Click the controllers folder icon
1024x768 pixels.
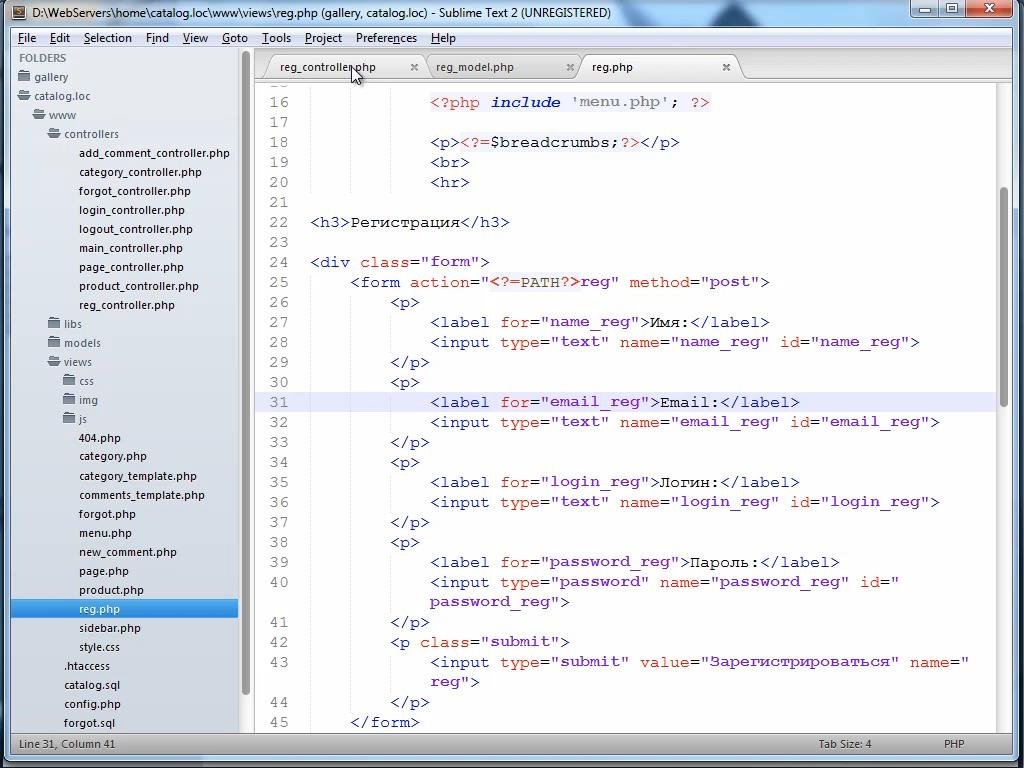54,133
